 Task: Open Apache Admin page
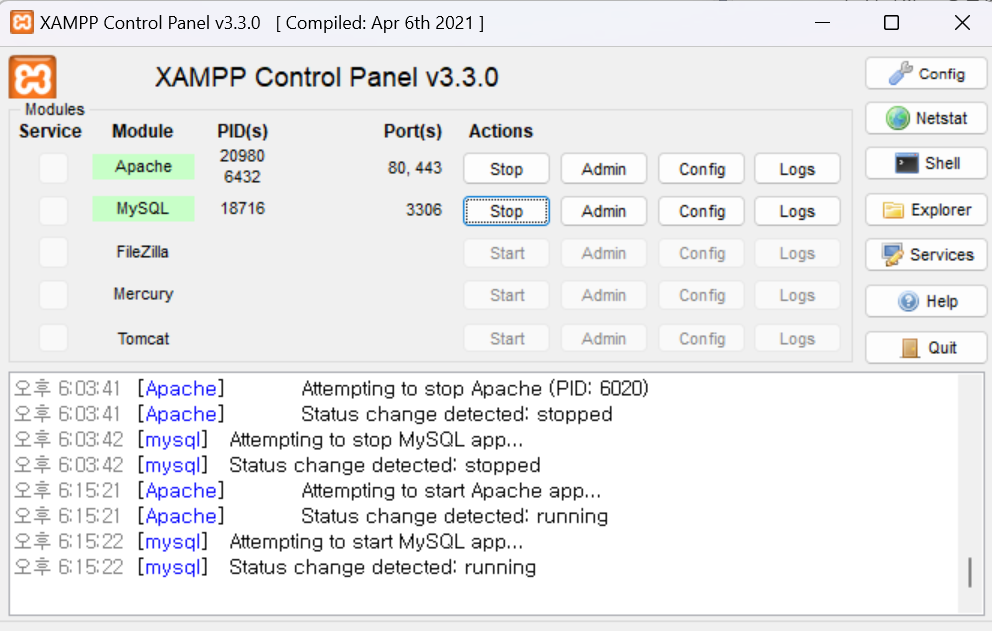pyautogui.click(x=604, y=169)
